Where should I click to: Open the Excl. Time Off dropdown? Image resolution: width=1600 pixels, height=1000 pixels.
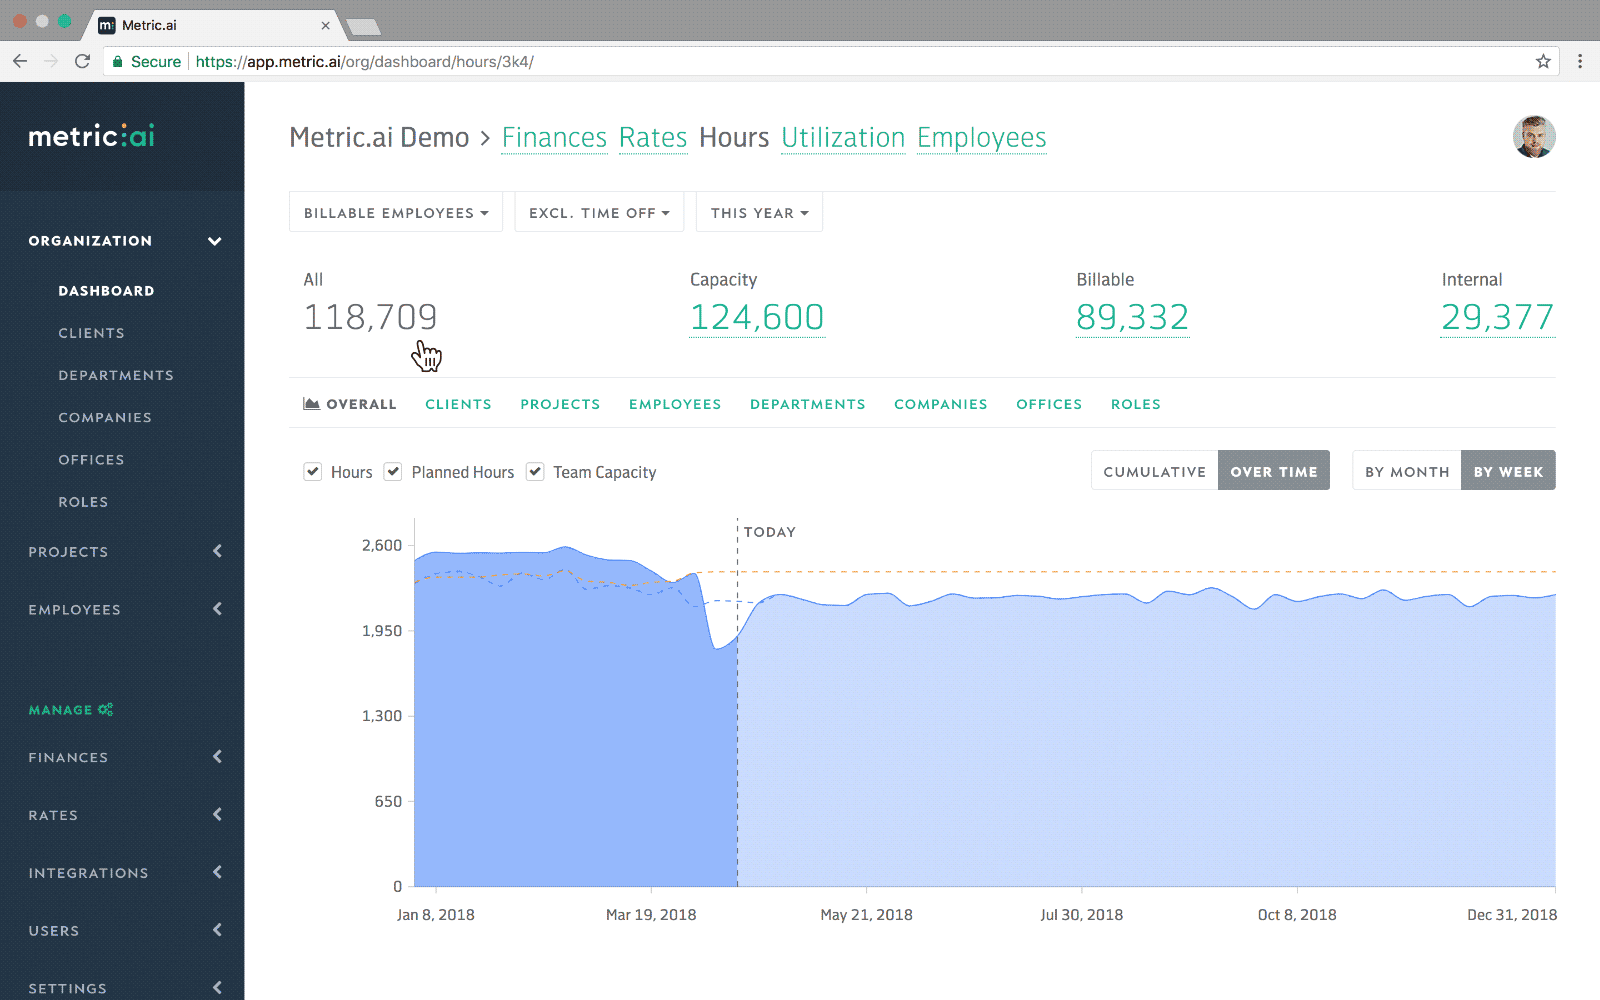click(x=599, y=212)
